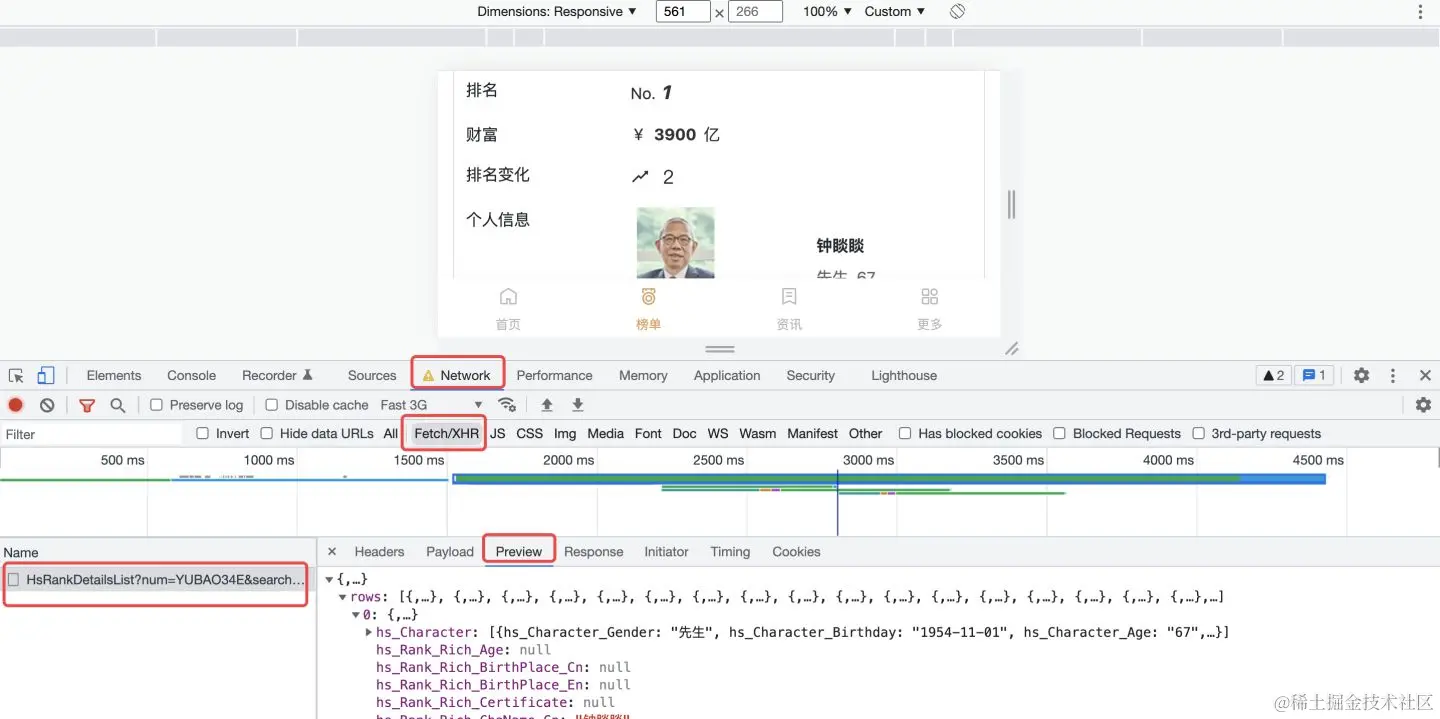The width and height of the screenshot is (1440, 719).
Task: Filter requests by CSS type
Action: pos(530,433)
